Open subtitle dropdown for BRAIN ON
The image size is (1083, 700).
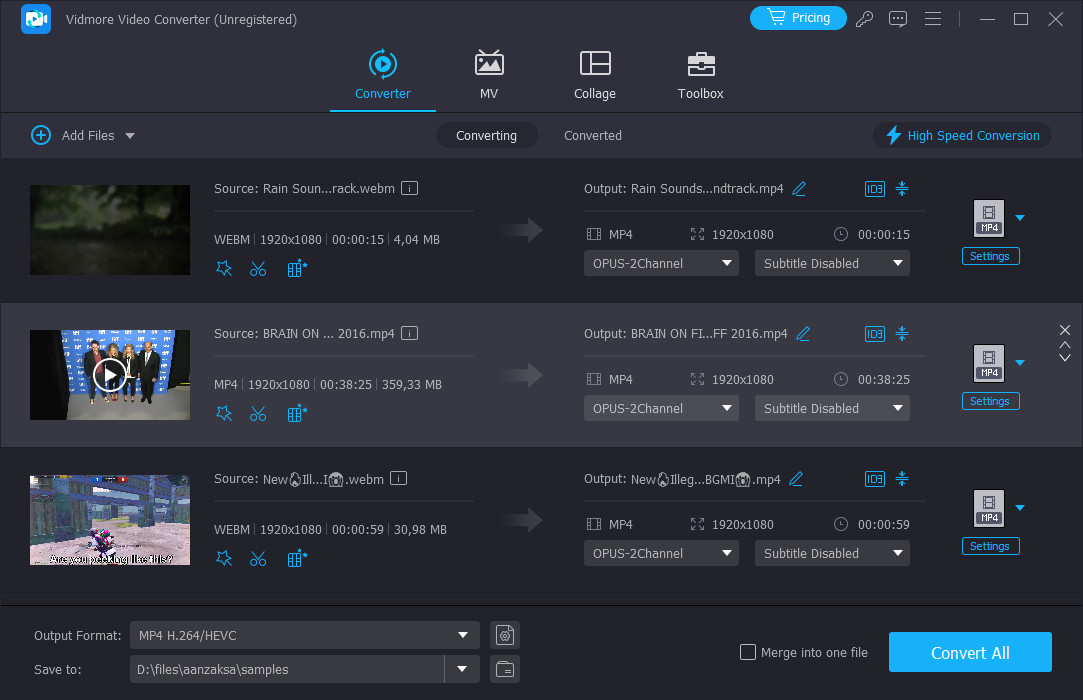[x=832, y=408]
